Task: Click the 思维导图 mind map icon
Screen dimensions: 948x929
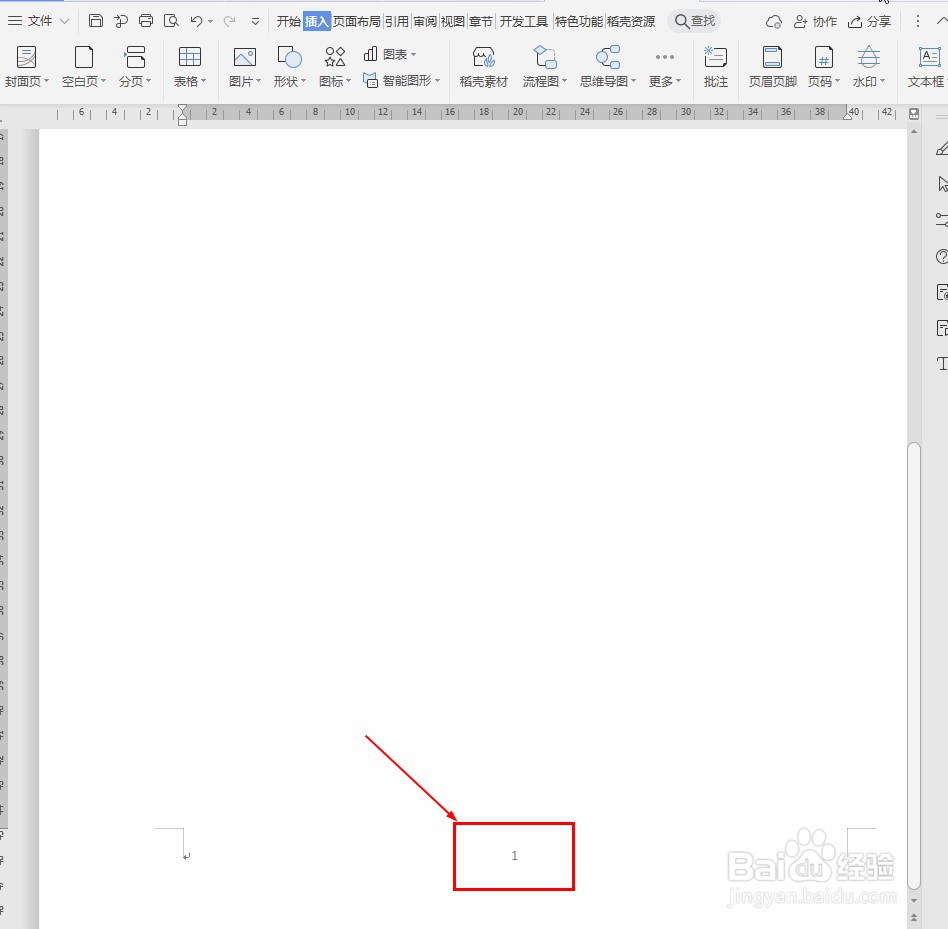Action: click(x=608, y=57)
